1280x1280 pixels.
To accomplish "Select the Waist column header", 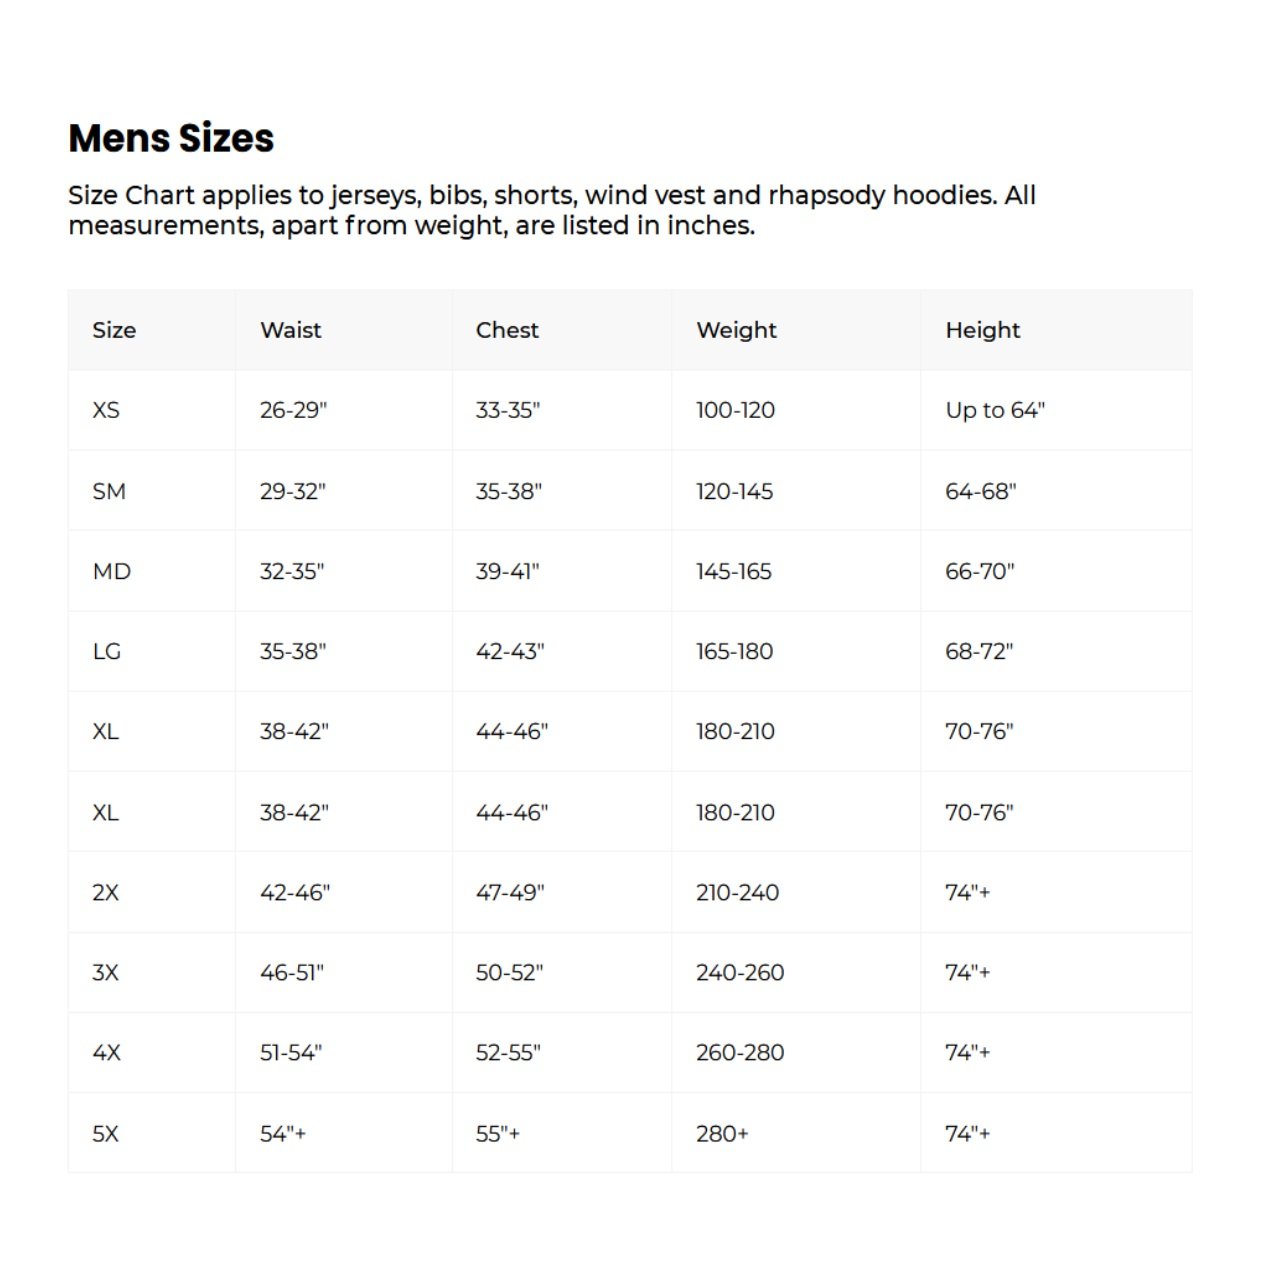I will point(291,330).
